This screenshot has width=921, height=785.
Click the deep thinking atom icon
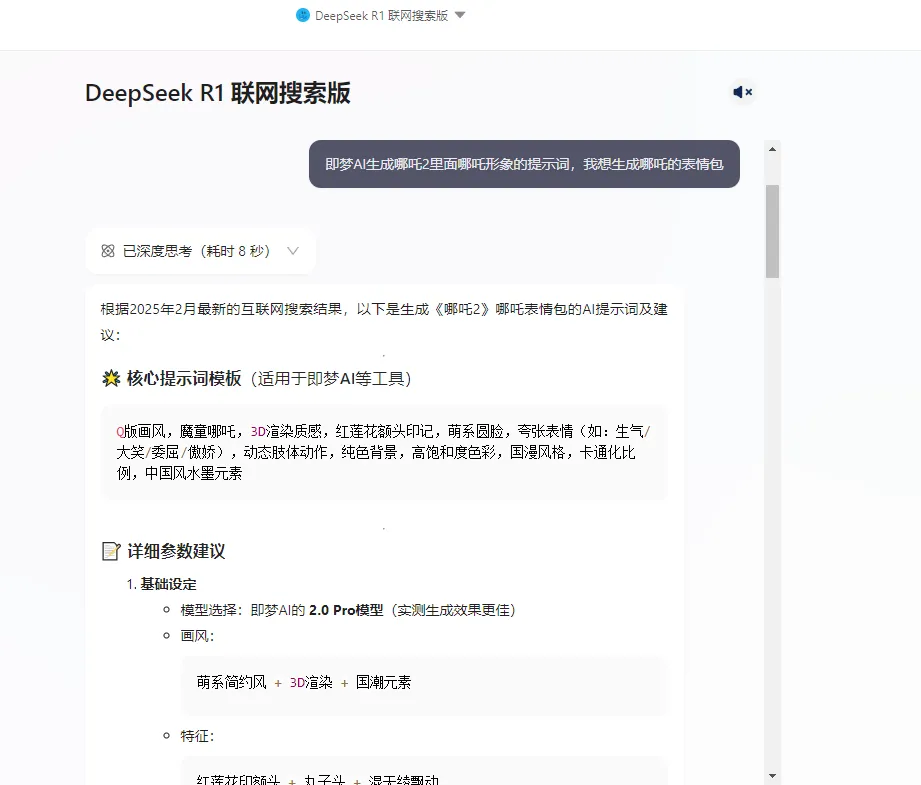(108, 251)
